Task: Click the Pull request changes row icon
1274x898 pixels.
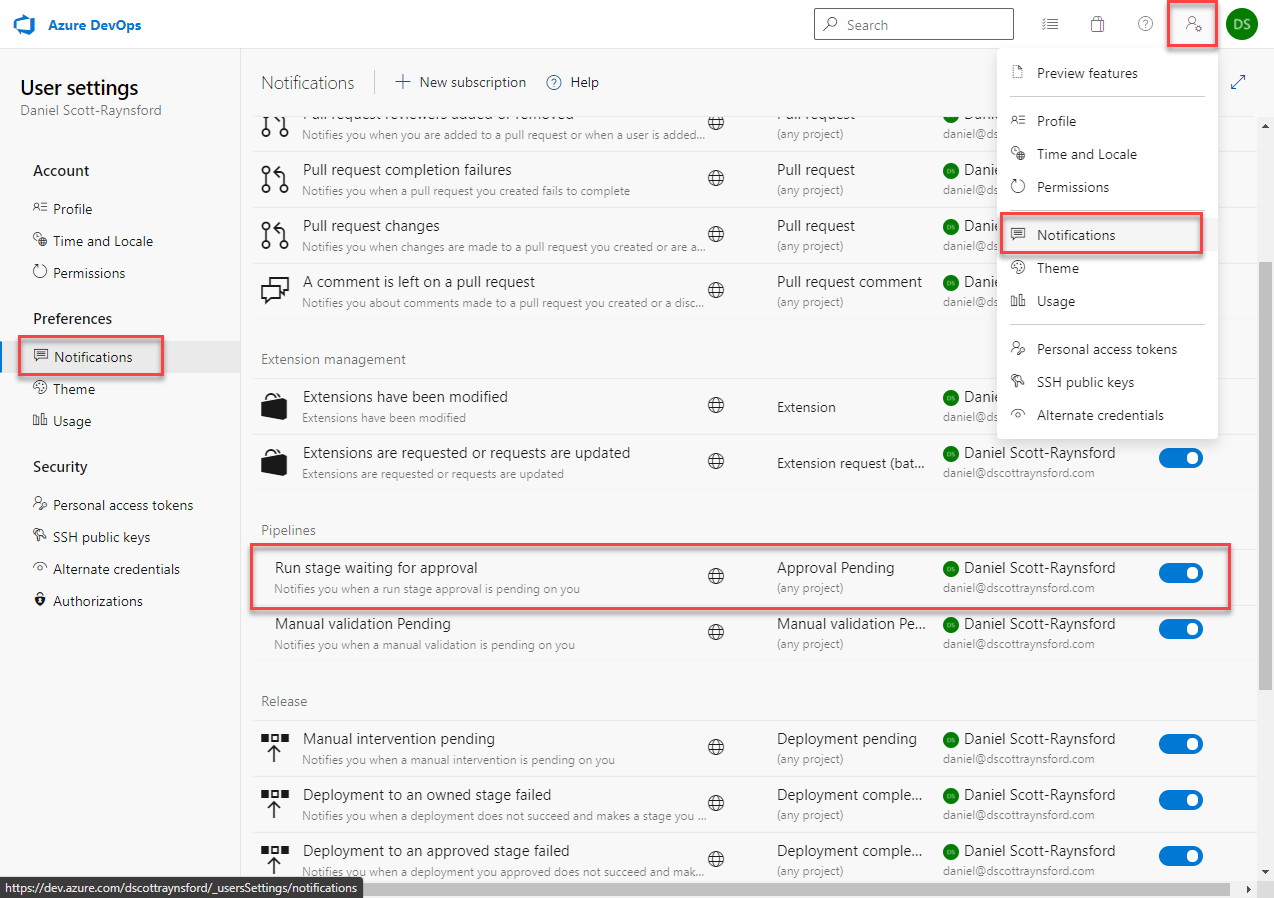Action: coord(274,235)
